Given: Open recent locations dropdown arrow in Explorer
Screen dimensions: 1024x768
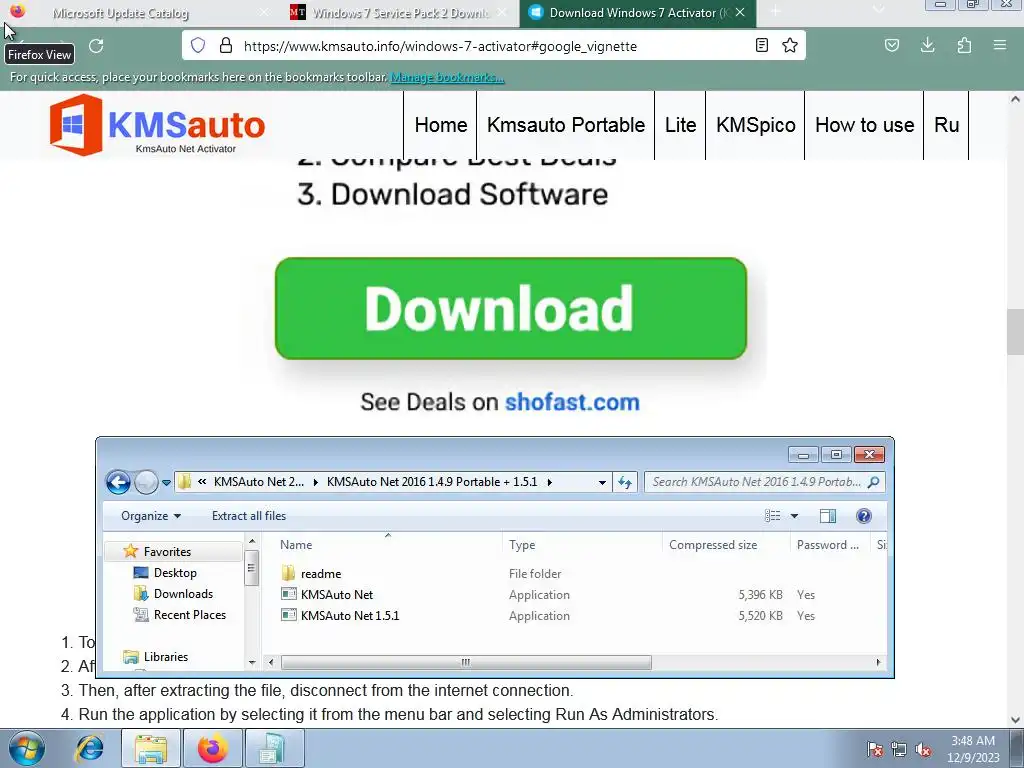Looking at the screenshot, I should point(167,483).
